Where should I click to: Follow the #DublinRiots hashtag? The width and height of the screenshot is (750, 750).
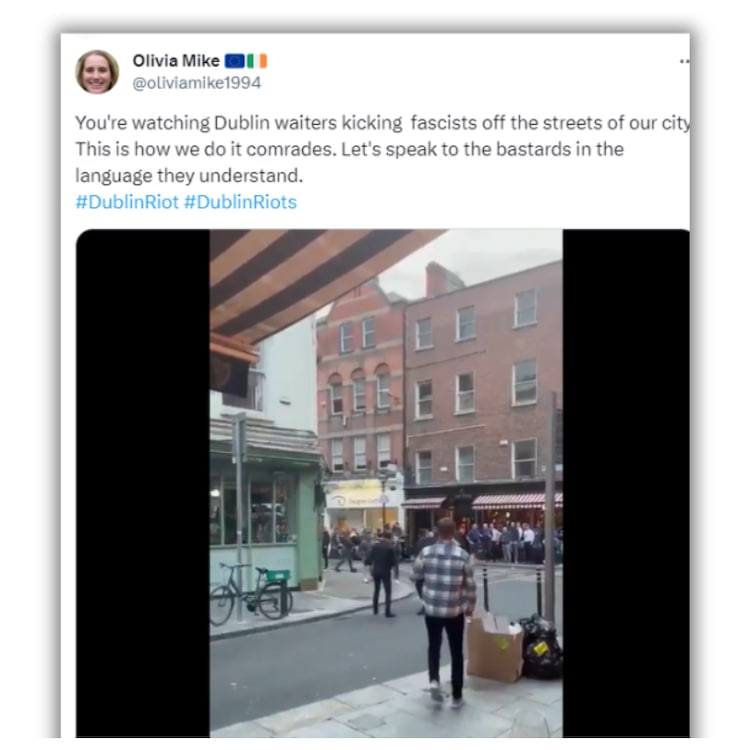tap(240, 202)
